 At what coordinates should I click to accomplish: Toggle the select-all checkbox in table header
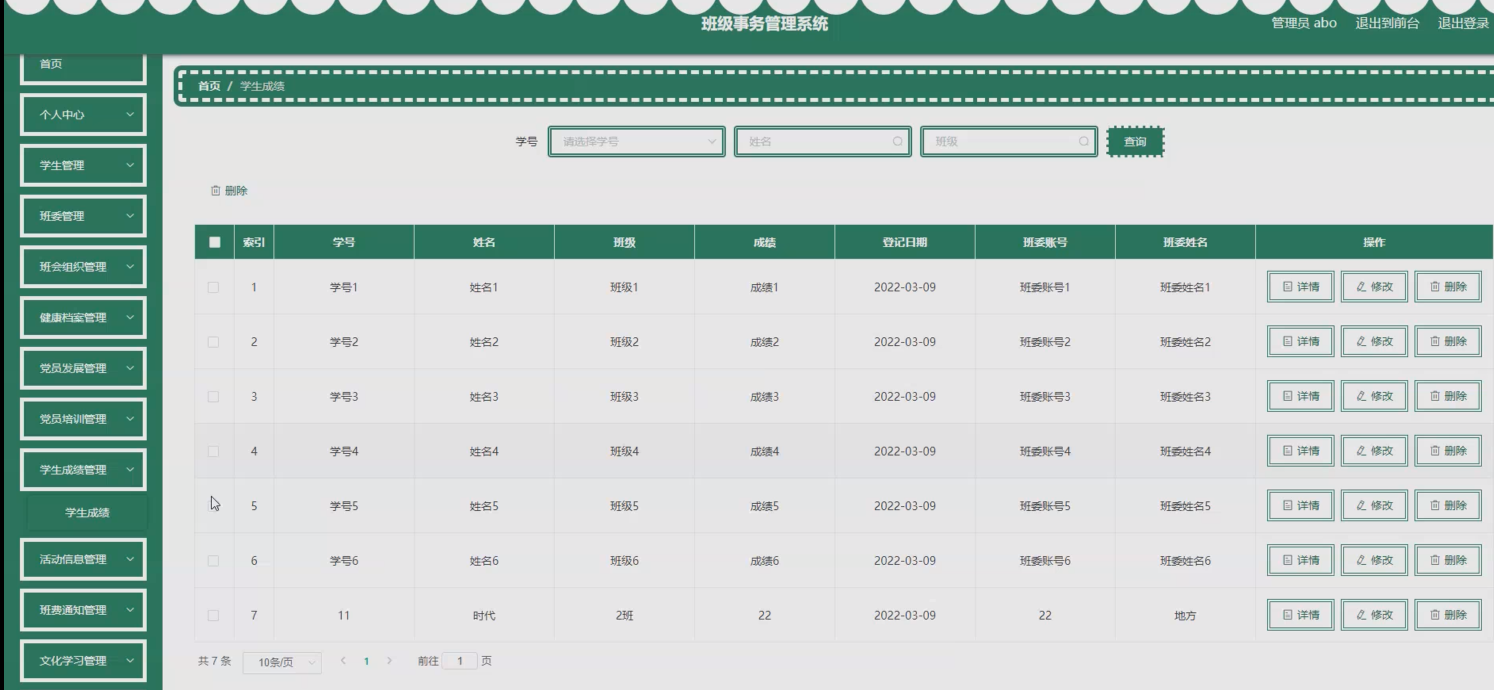pyautogui.click(x=214, y=242)
